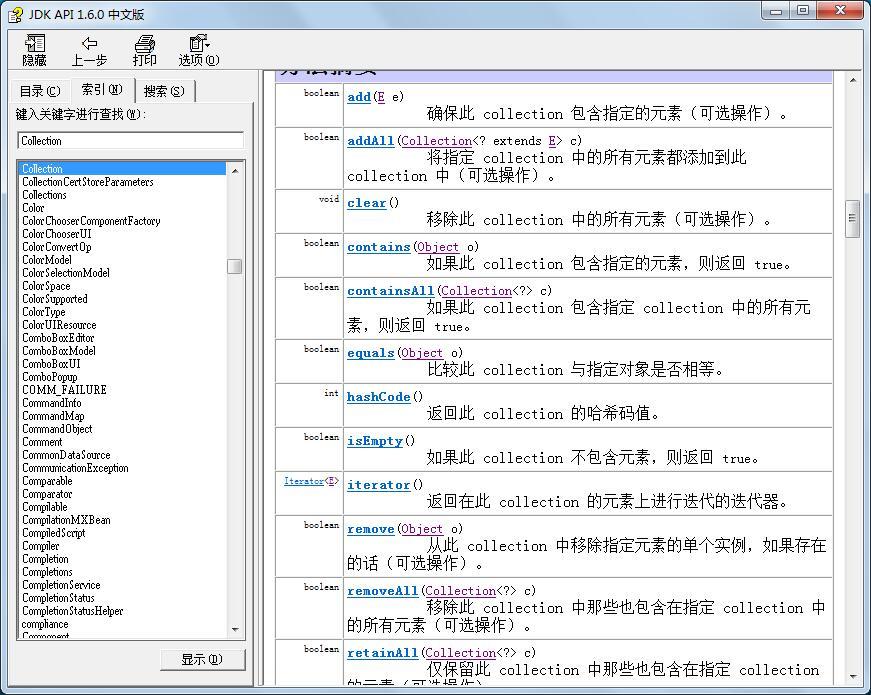Select Color entry in the index list
Viewport: 871px width, 695px height.
[x=33, y=208]
